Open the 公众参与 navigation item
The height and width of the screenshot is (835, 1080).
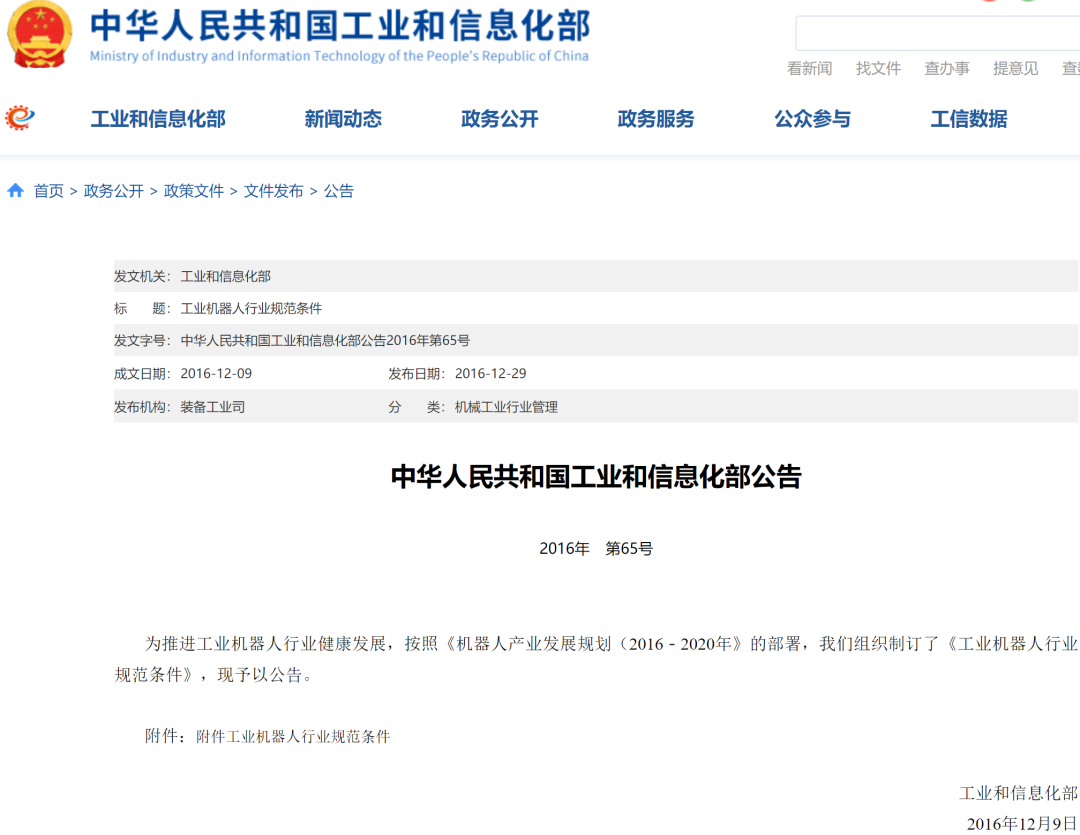[812, 119]
